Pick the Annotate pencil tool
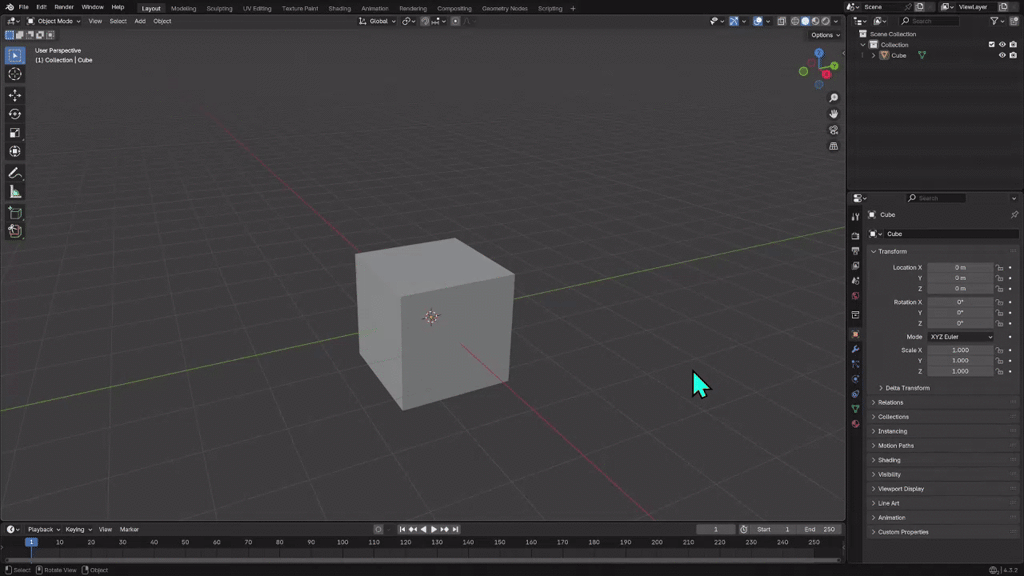 pyautogui.click(x=15, y=174)
